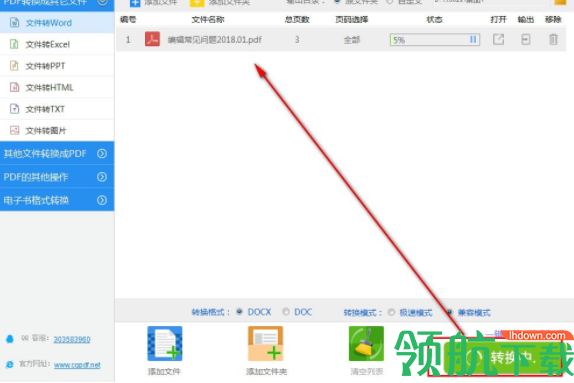574x383 pixels.
Task: Choose 文件转Word in sidebar
Action: 57,23
